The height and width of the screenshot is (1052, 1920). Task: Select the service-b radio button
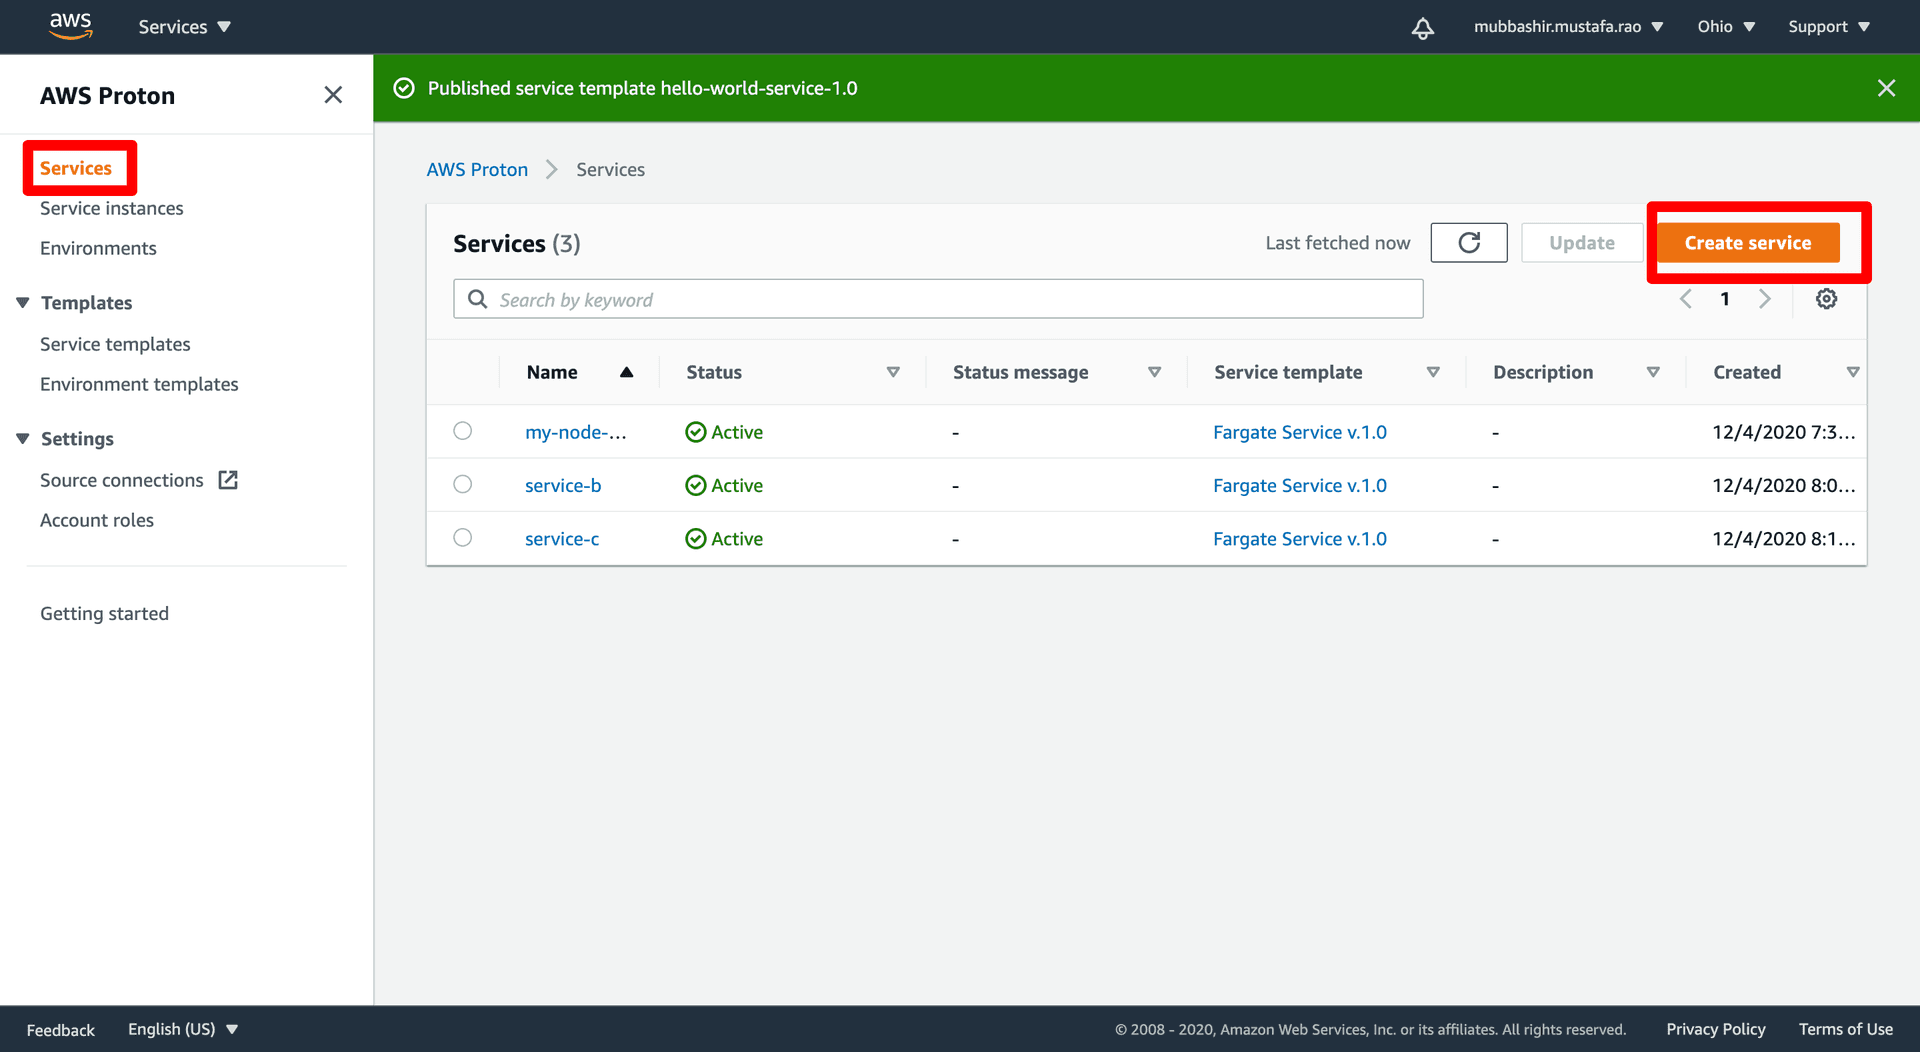click(462, 484)
